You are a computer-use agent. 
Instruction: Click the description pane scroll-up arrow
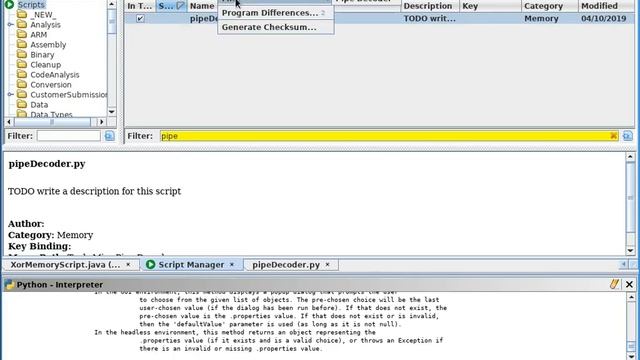coord(630,157)
